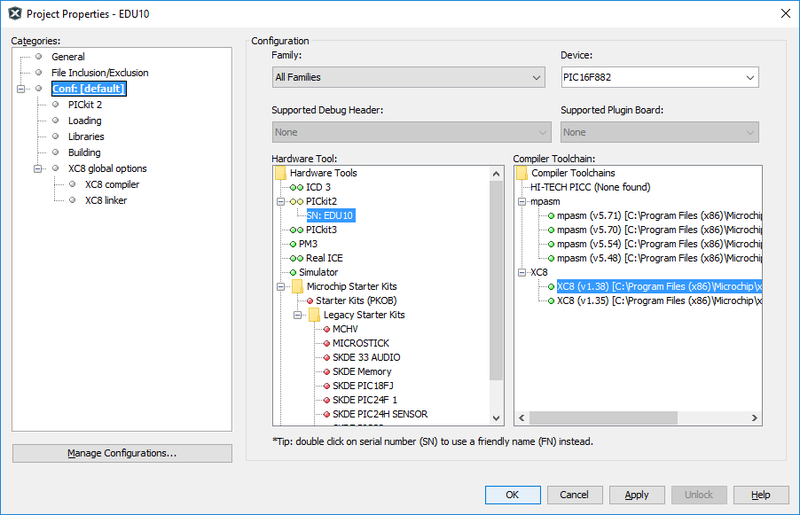
Task: Select SKDE 33 AUDIO kit
Action: pos(366,357)
